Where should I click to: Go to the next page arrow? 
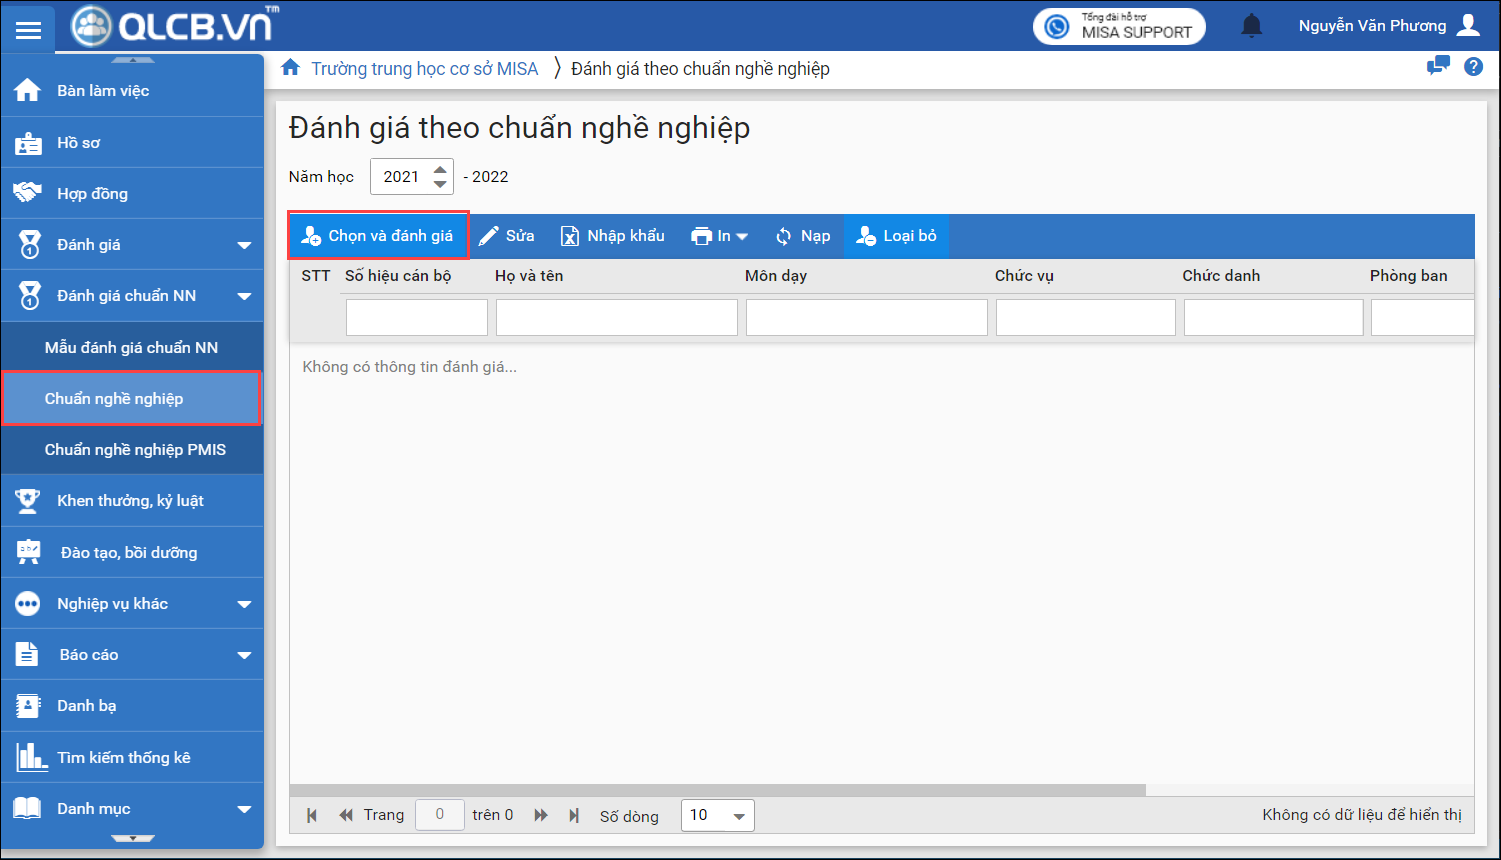click(541, 815)
